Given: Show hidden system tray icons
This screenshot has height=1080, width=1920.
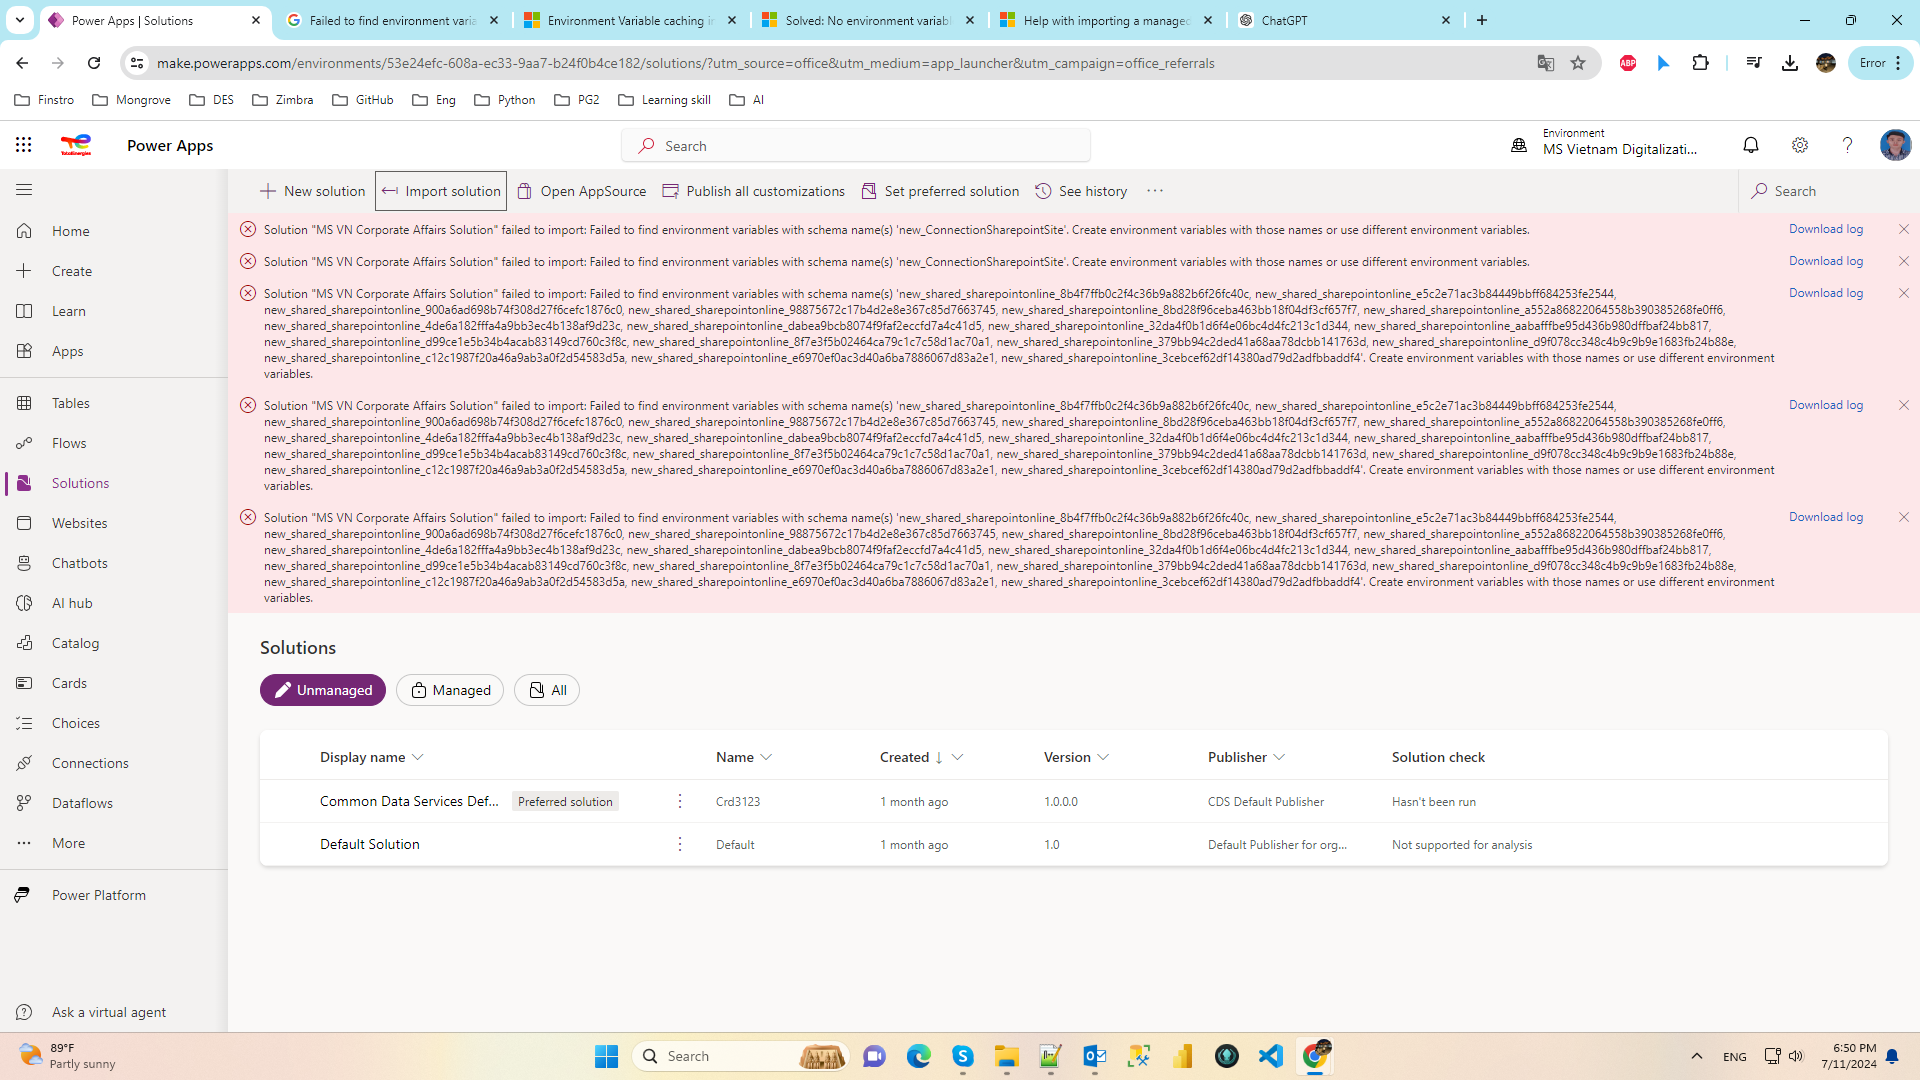Looking at the screenshot, I should point(1697,1056).
